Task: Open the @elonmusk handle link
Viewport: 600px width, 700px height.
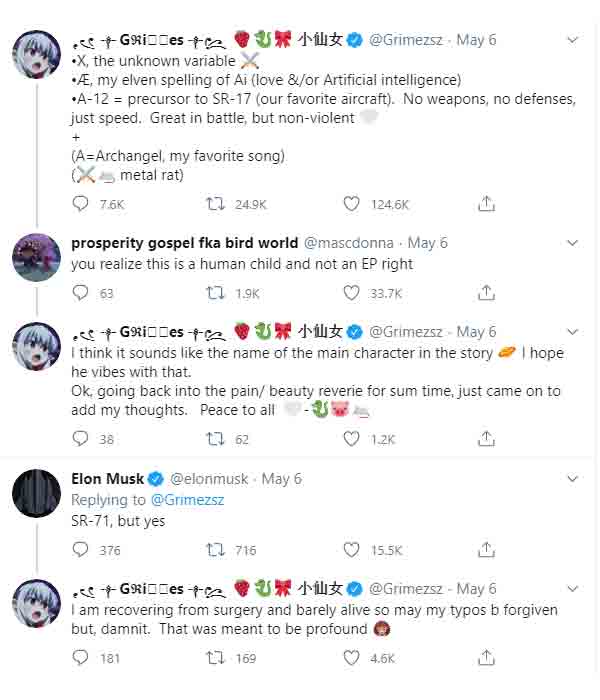Action: click(209, 479)
